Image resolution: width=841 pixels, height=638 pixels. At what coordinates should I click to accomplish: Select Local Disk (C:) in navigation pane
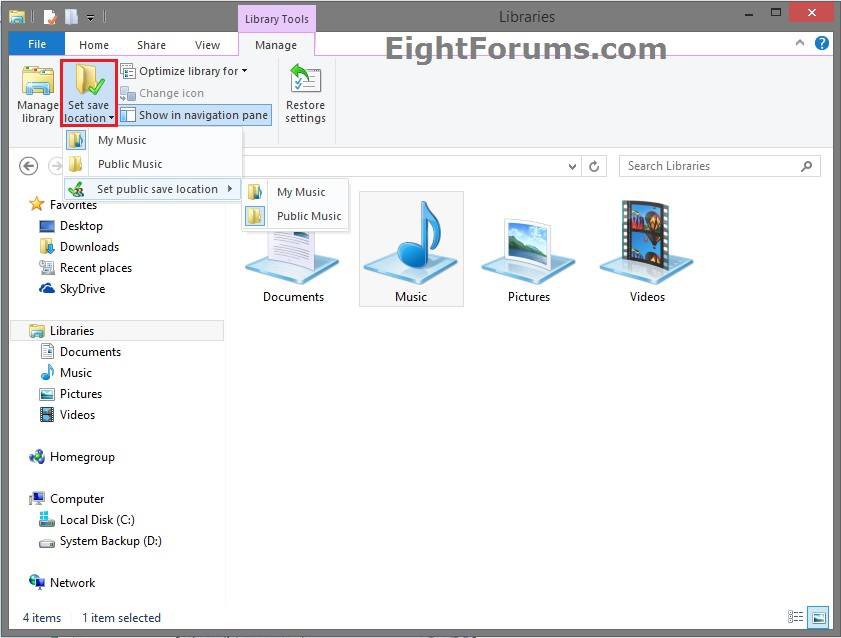click(97, 520)
